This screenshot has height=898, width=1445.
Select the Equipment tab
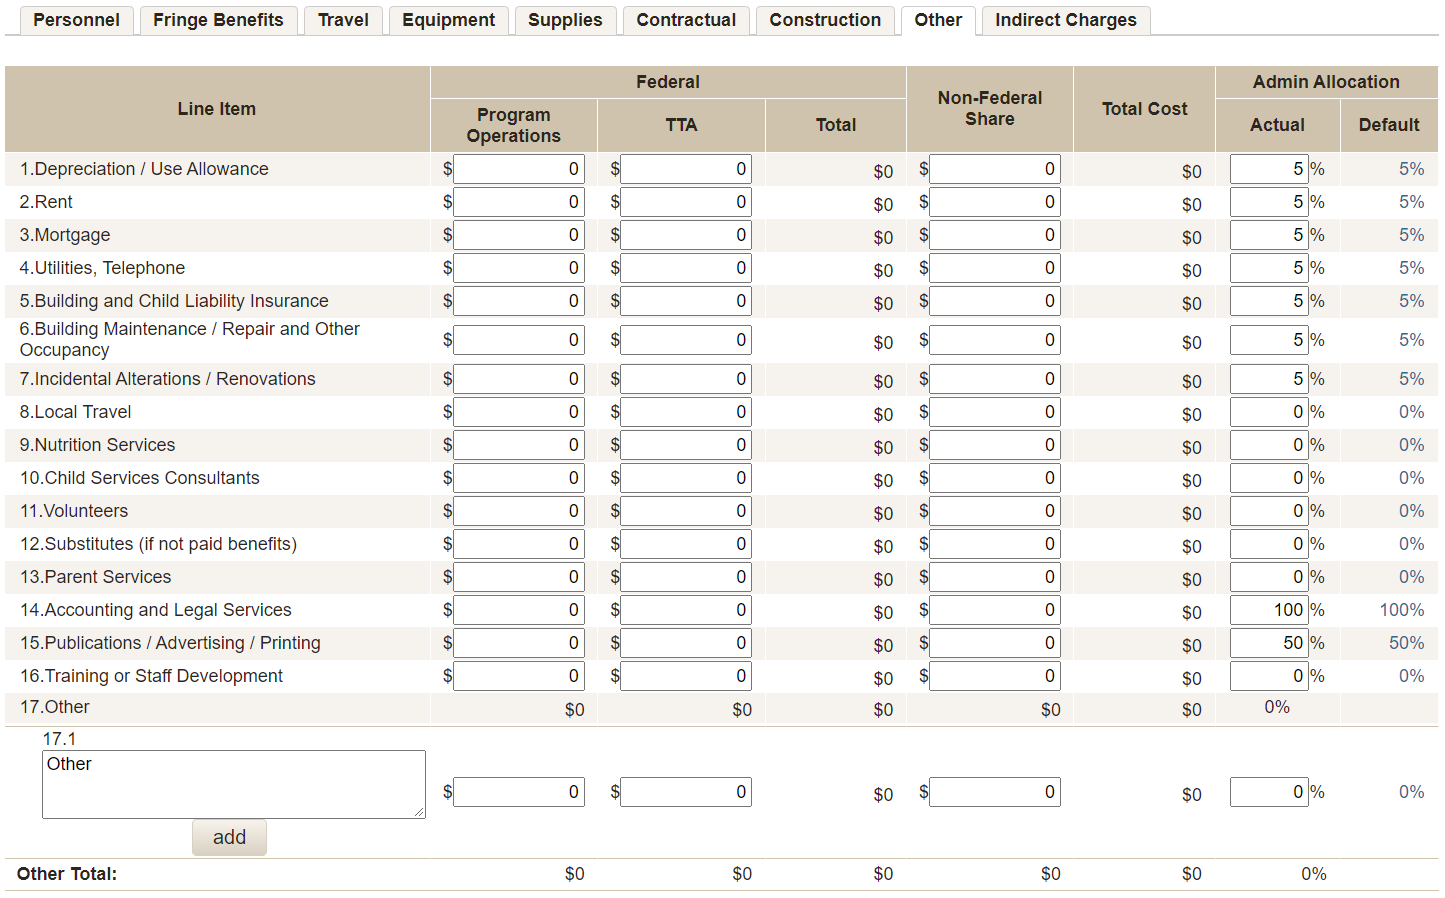tap(448, 20)
